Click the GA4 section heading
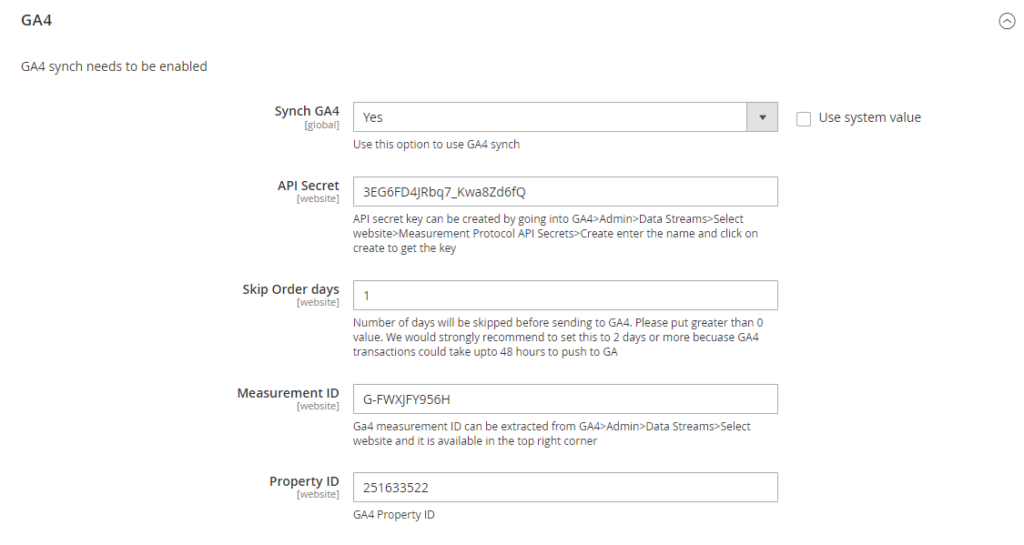 coord(37,20)
